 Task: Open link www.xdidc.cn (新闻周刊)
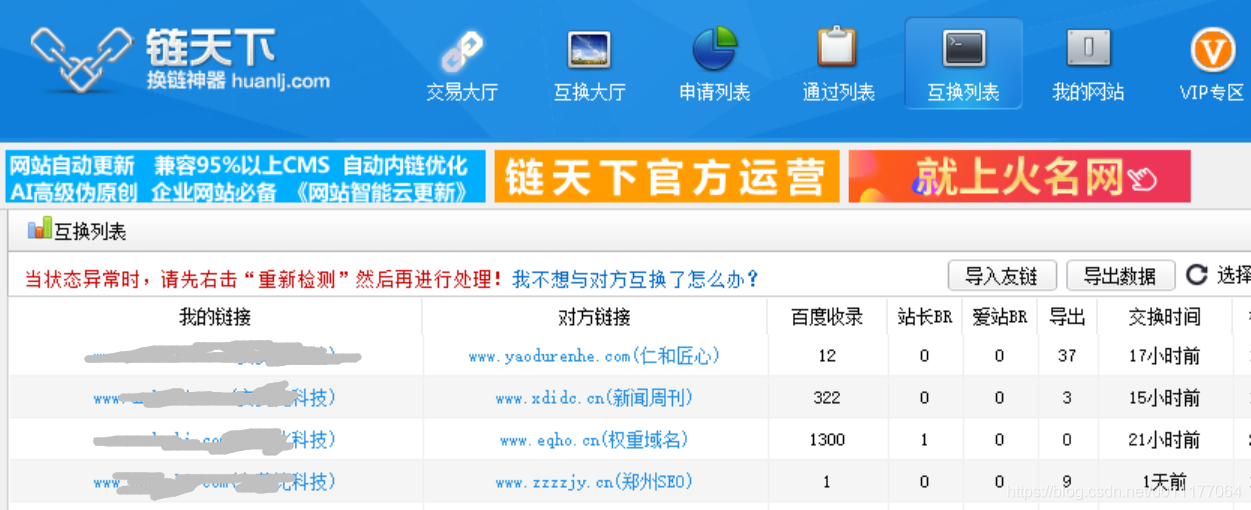click(x=594, y=398)
